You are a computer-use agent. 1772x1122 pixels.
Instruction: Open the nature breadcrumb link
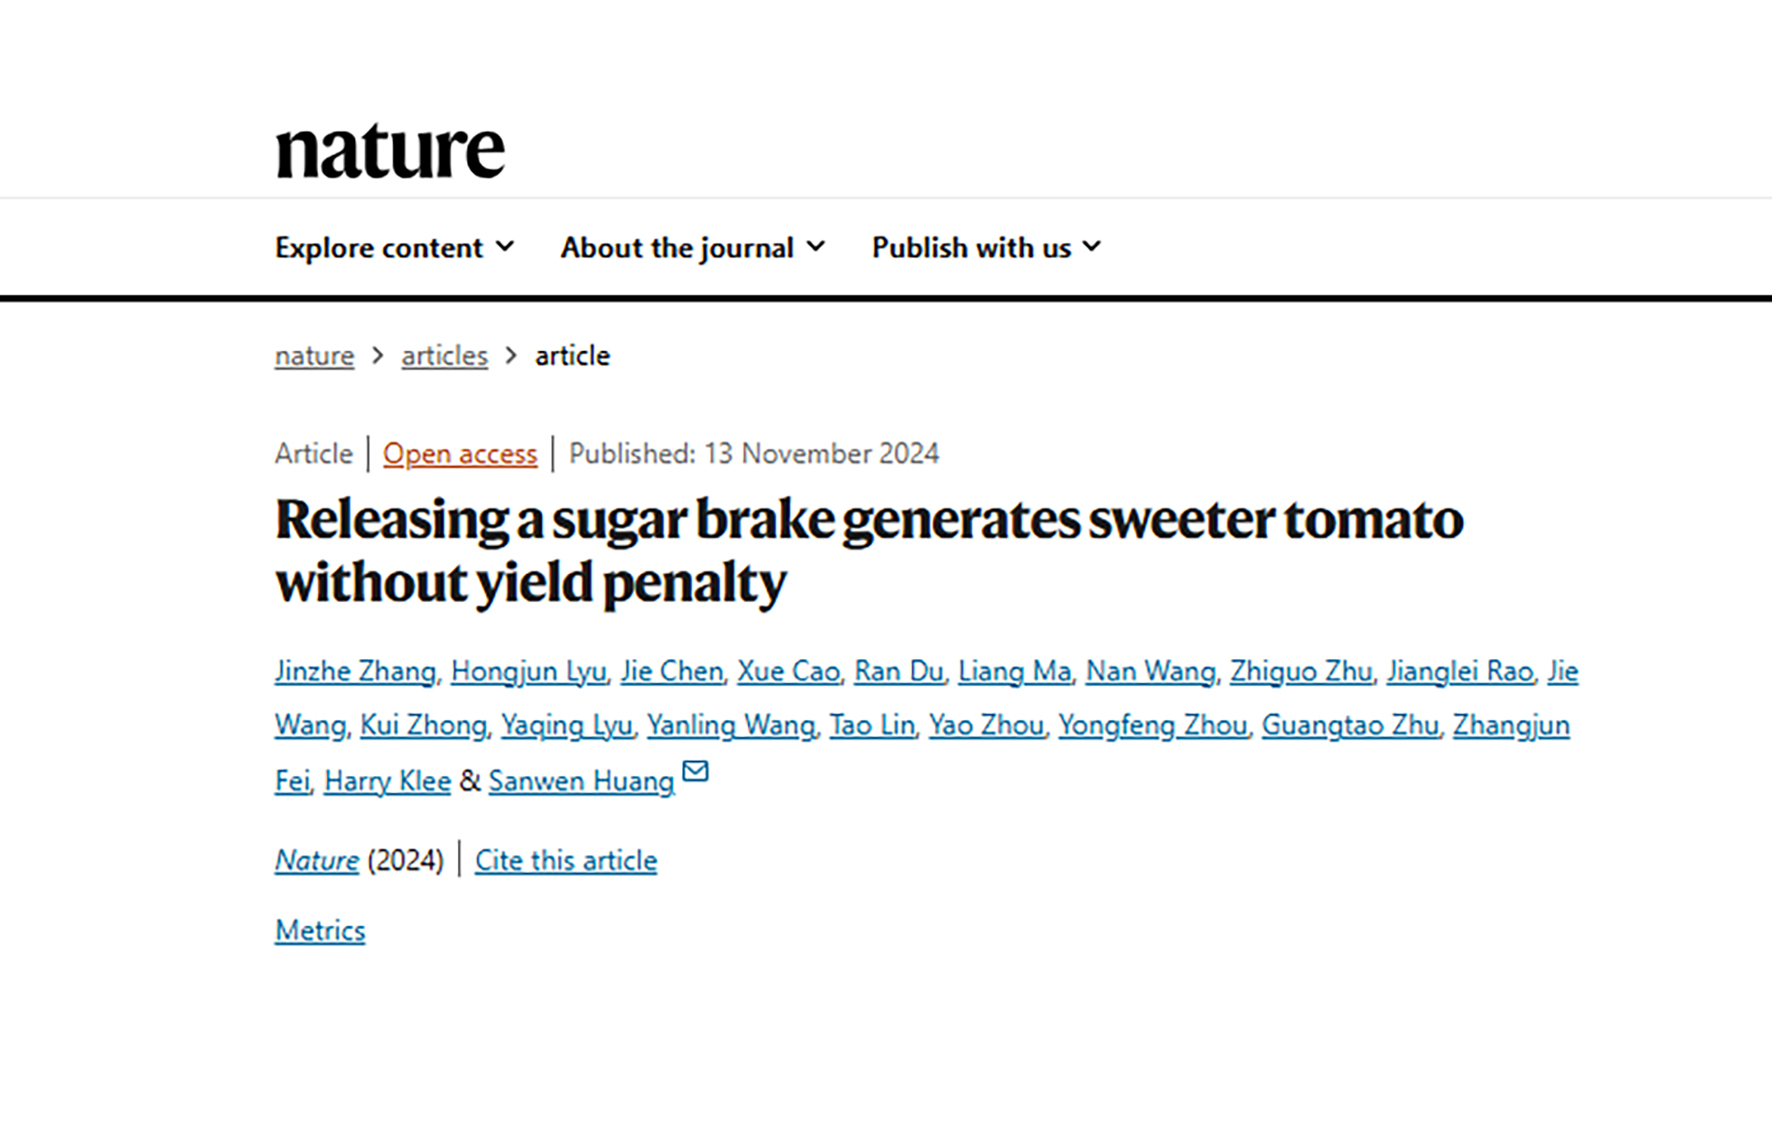pos(313,355)
